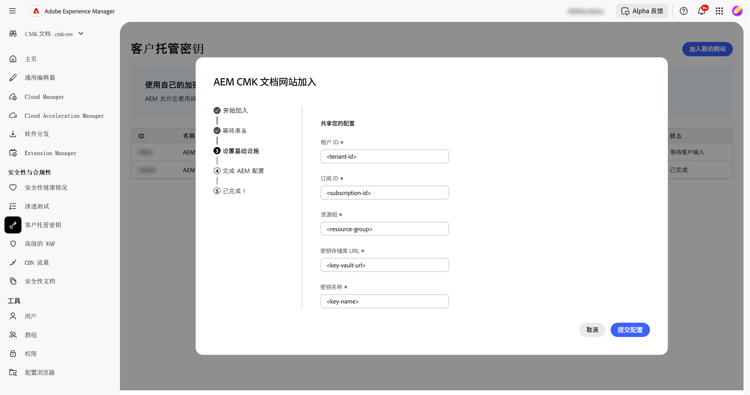Click the 提交配置 submit button
750x395 pixels.
point(630,330)
